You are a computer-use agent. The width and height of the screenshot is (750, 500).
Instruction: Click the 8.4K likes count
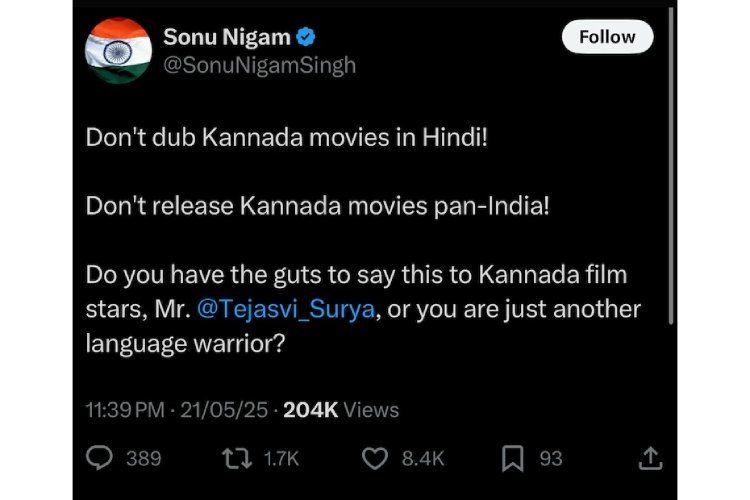pos(423,458)
